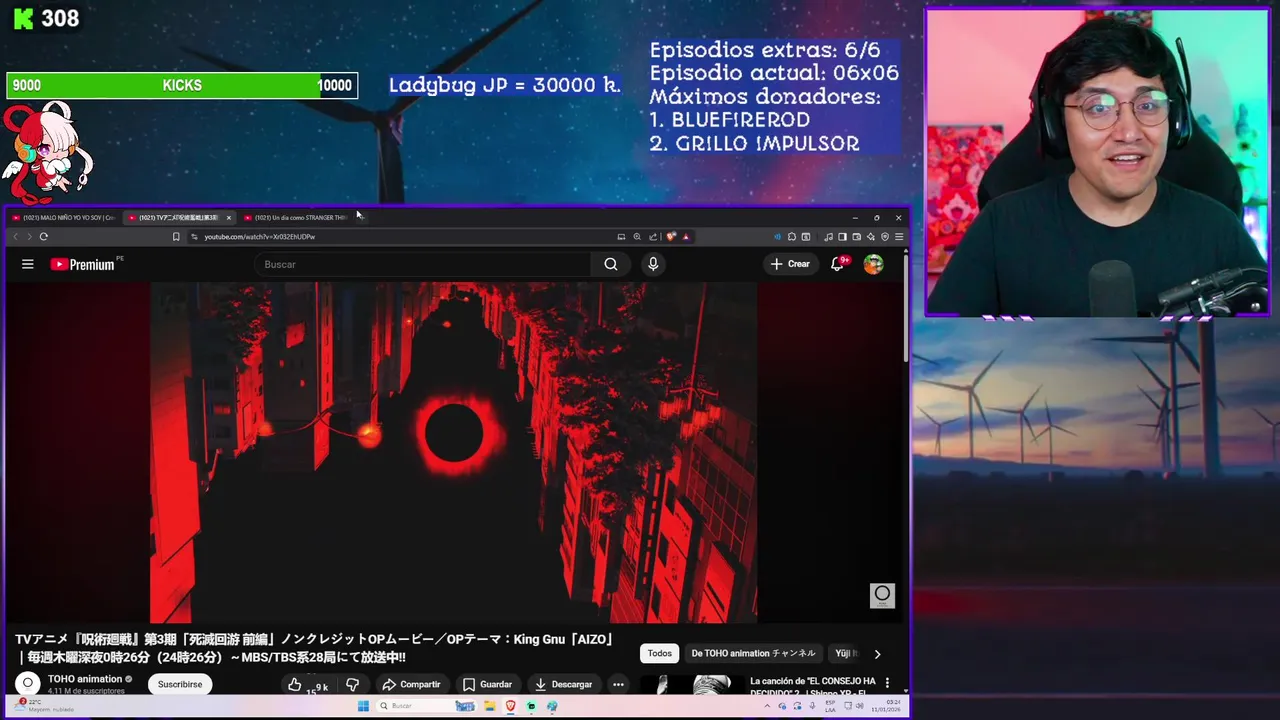The height and width of the screenshot is (720, 1280).
Task: Click the Compartir share button
Action: coord(411,685)
